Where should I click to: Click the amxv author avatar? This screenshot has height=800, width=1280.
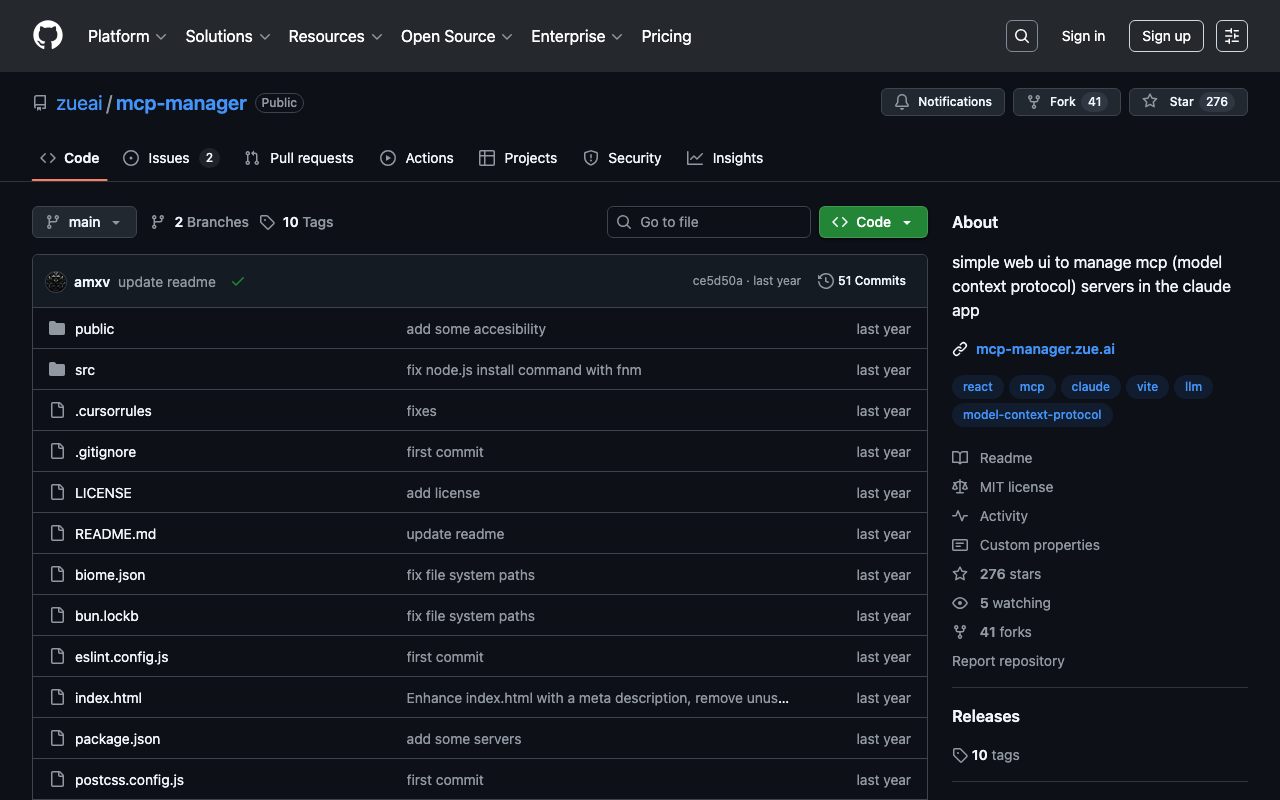click(x=57, y=282)
